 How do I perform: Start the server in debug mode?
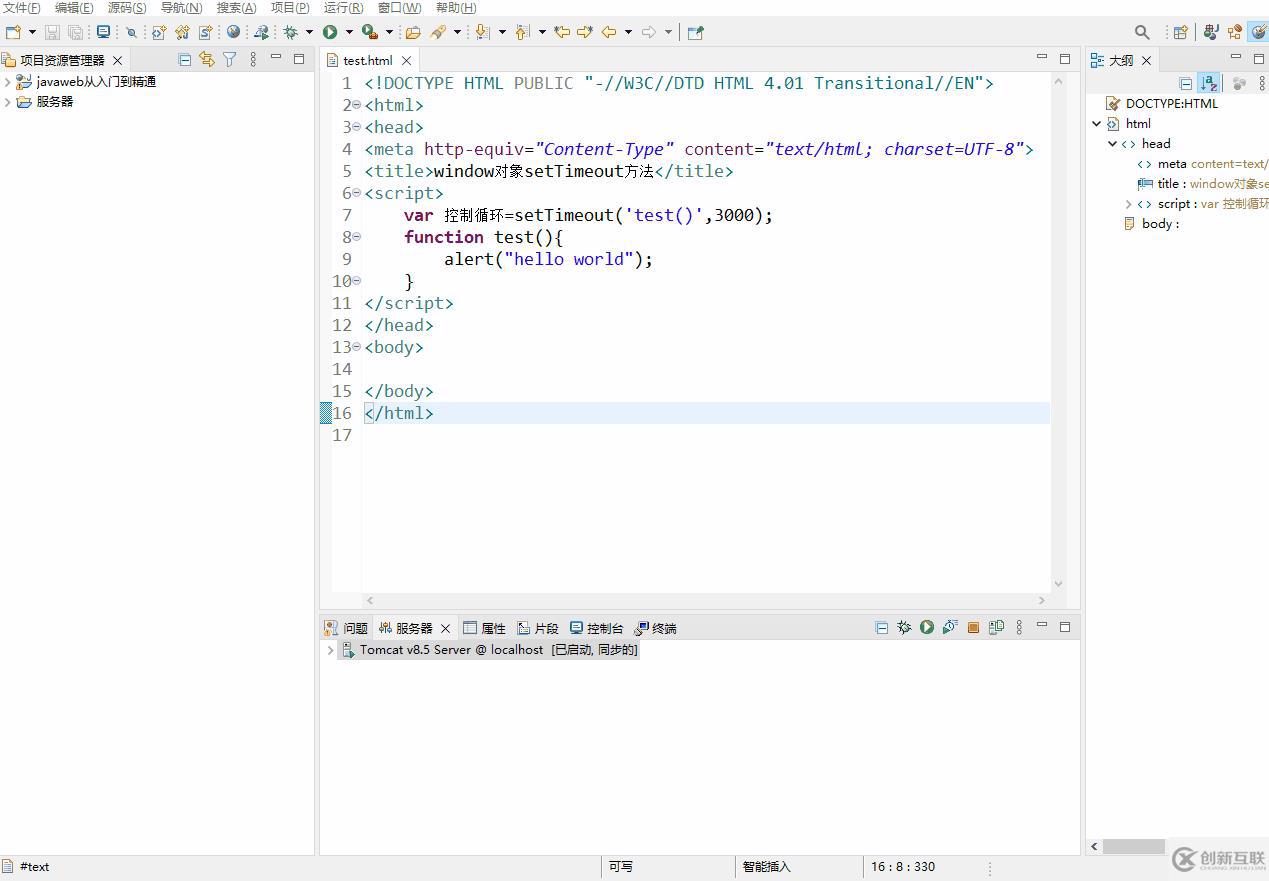(x=904, y=628)
